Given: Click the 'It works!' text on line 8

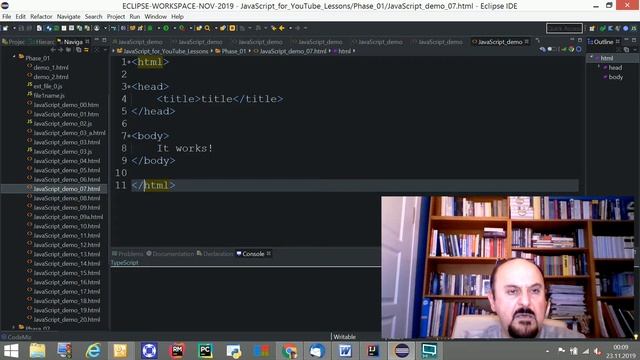Looking at the screenshot, I should pyautogui.click(x=185, y=148).
